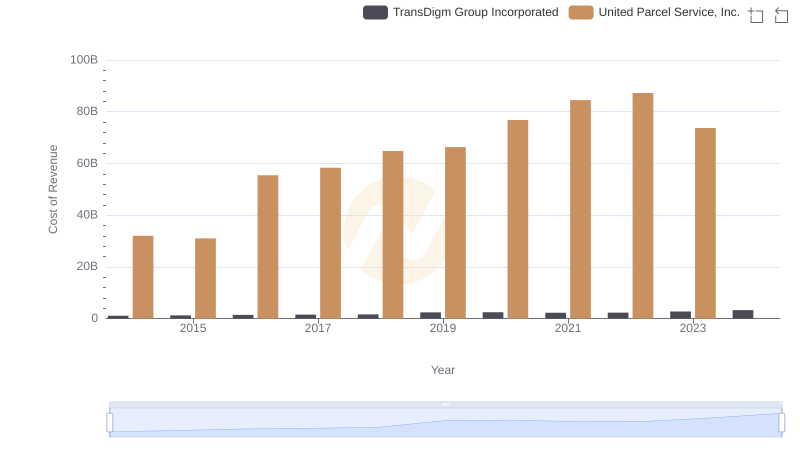
Task: Toggle United Parcel Service legend swatch
Action: [581, 12]
